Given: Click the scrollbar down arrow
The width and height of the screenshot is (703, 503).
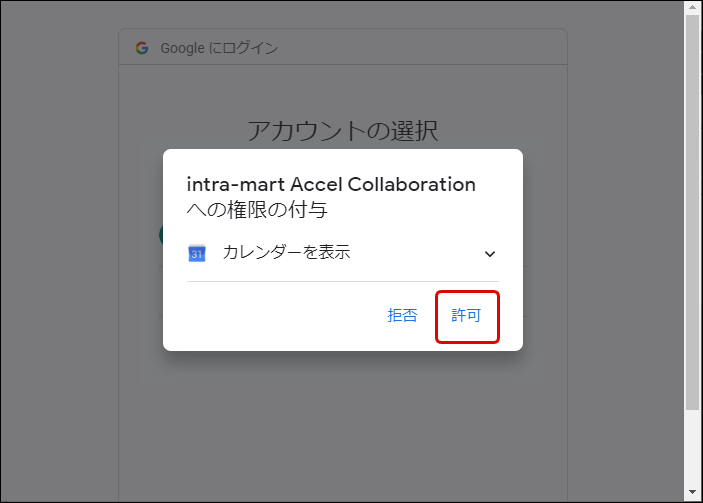Looking at the screenshot, I should [x=693, y=492].
